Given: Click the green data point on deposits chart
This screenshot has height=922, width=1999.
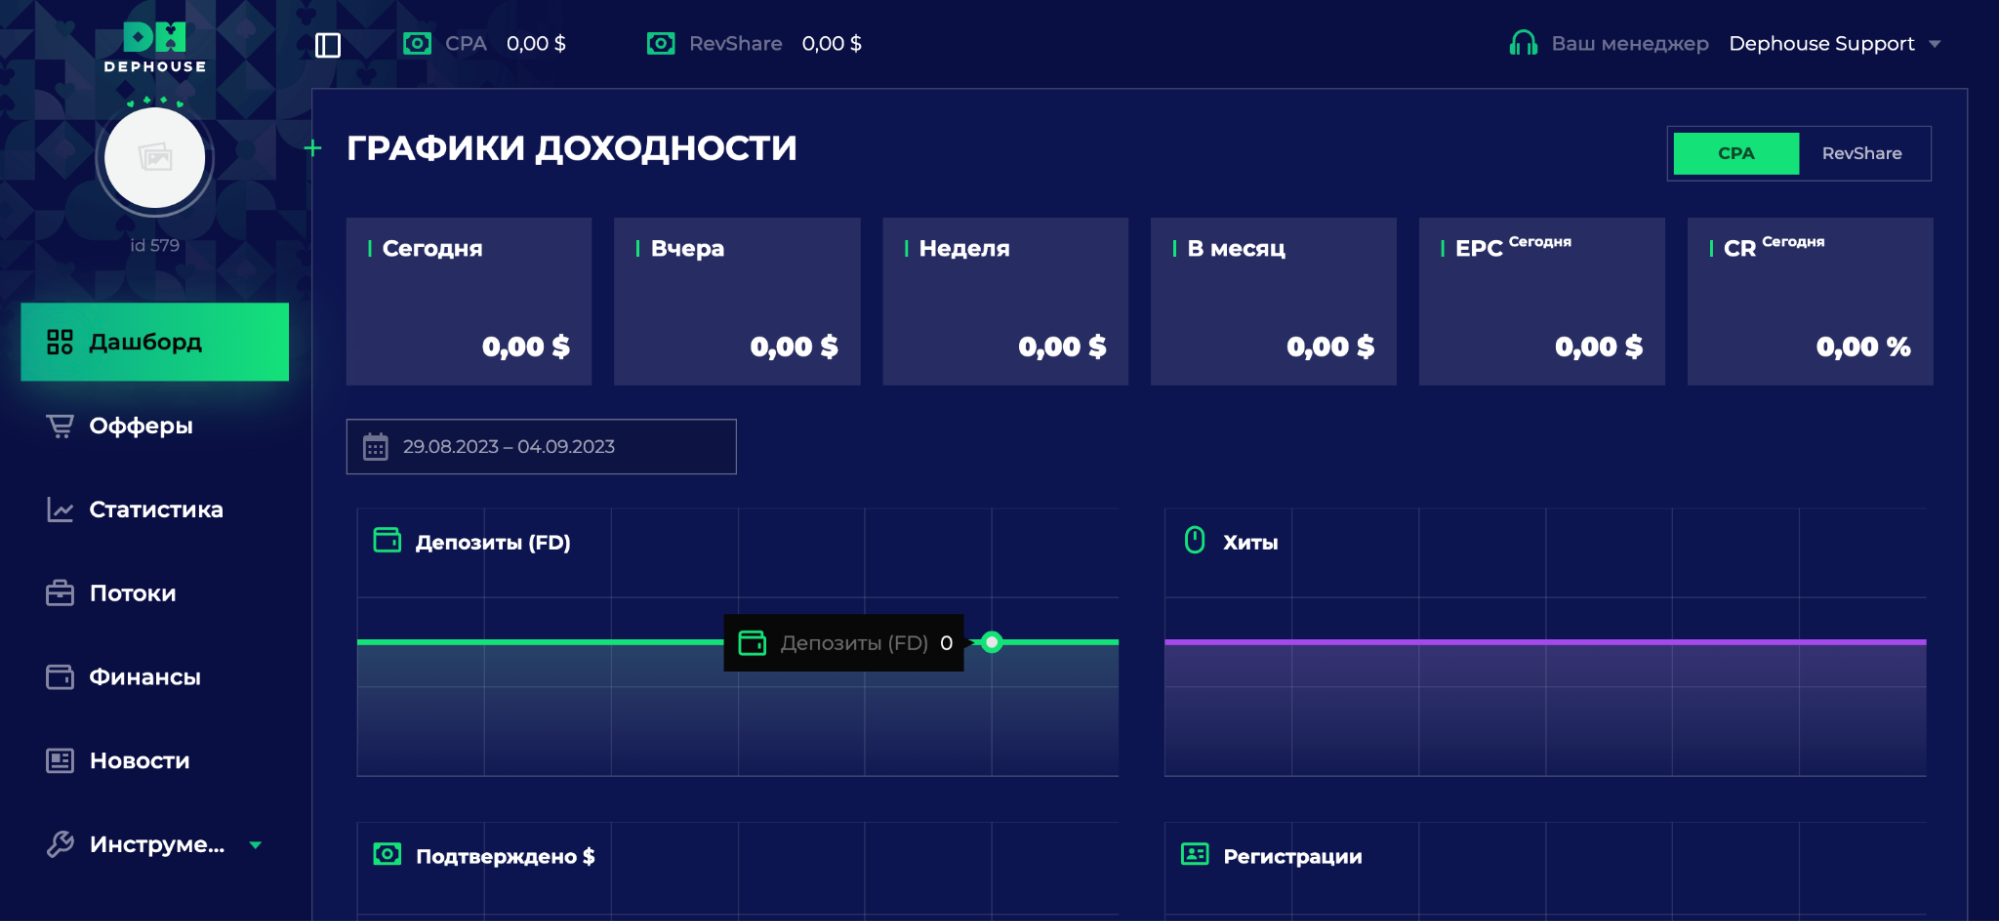Looking at the screenshot, I should pyautogui.click(x=991, y=642).
